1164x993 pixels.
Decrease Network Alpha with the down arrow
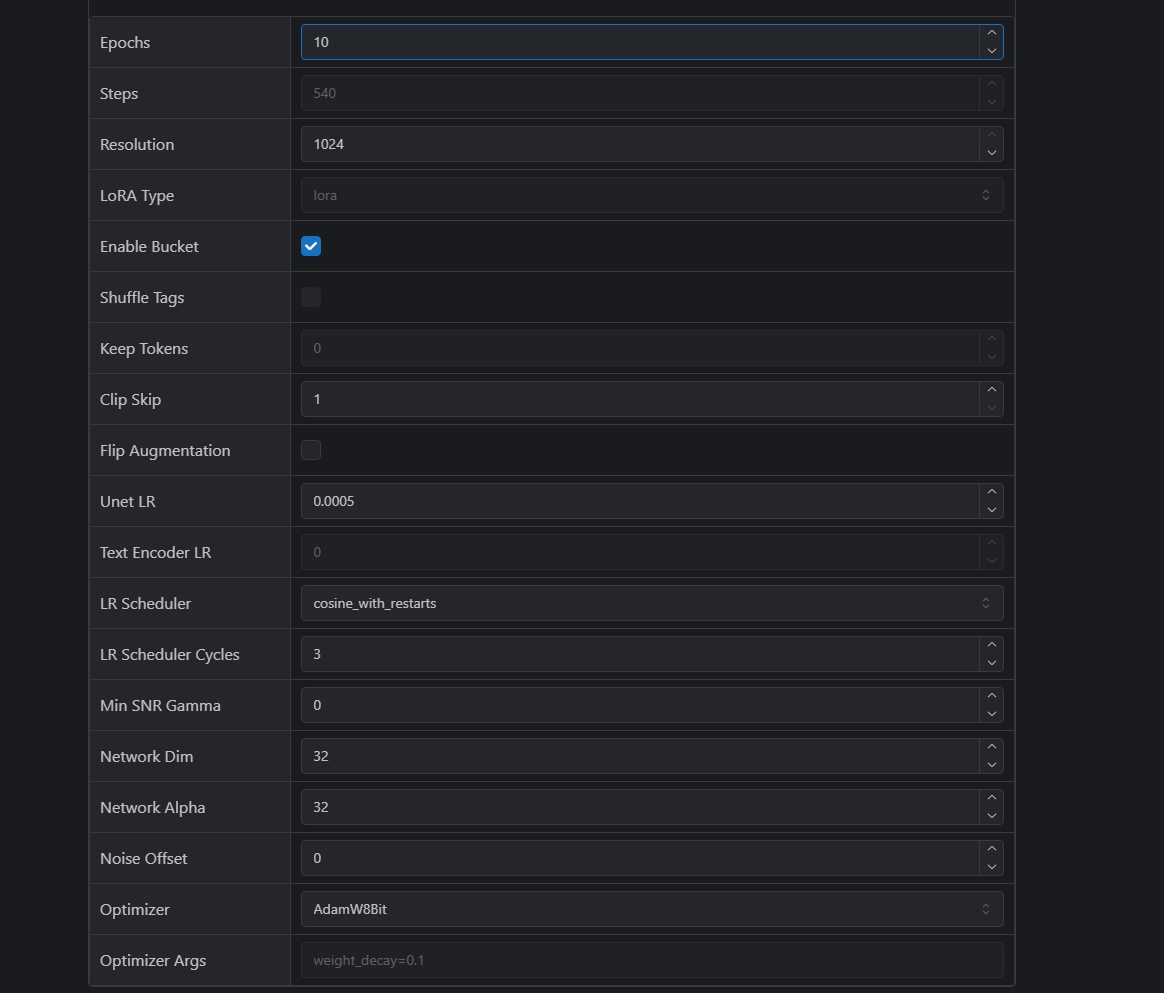992,816
